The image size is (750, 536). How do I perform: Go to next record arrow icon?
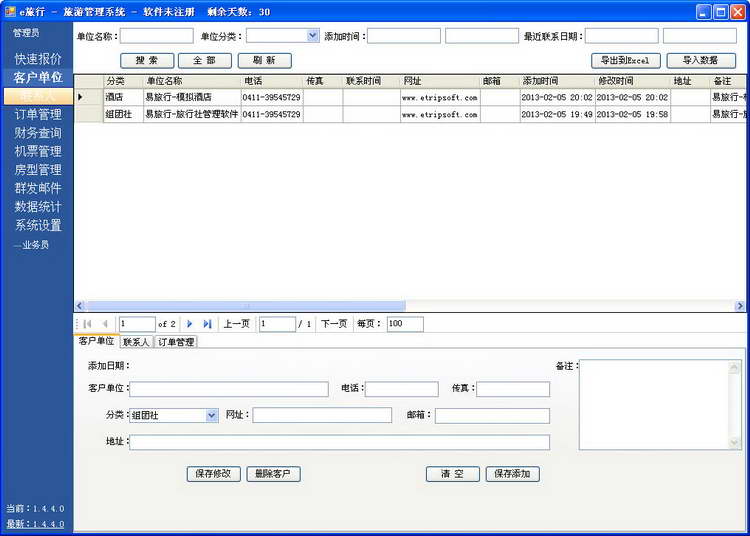click(x=189, y=324)
